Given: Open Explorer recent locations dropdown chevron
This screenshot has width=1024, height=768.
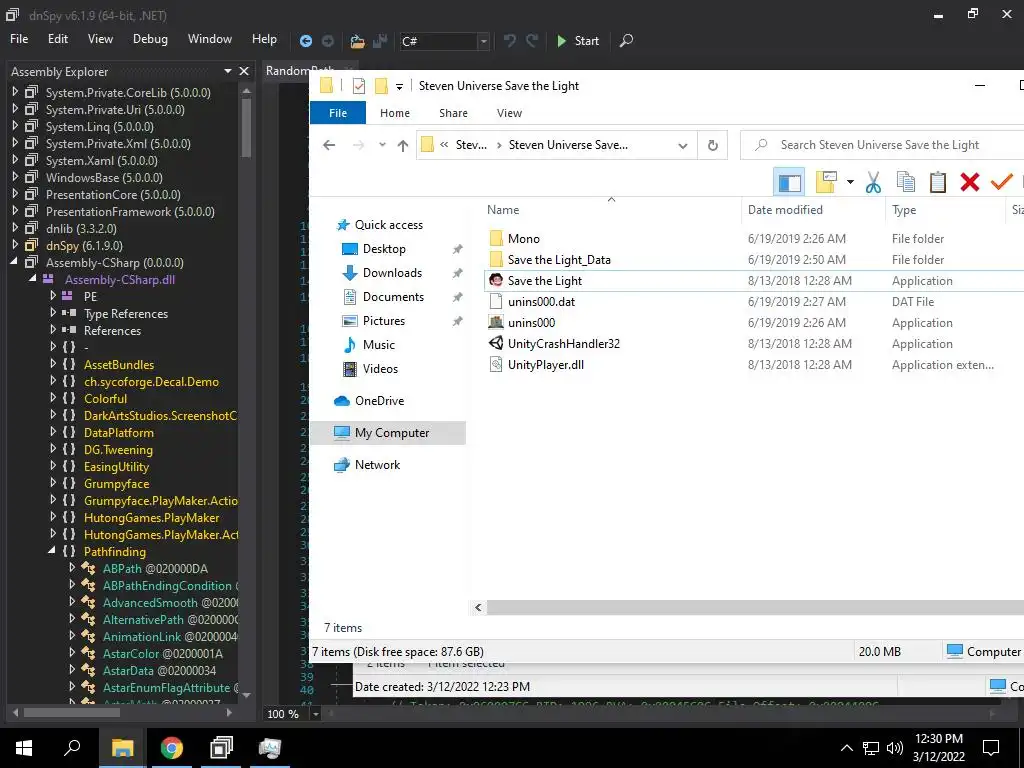Looking at the screenshot, I should (382, 145).
